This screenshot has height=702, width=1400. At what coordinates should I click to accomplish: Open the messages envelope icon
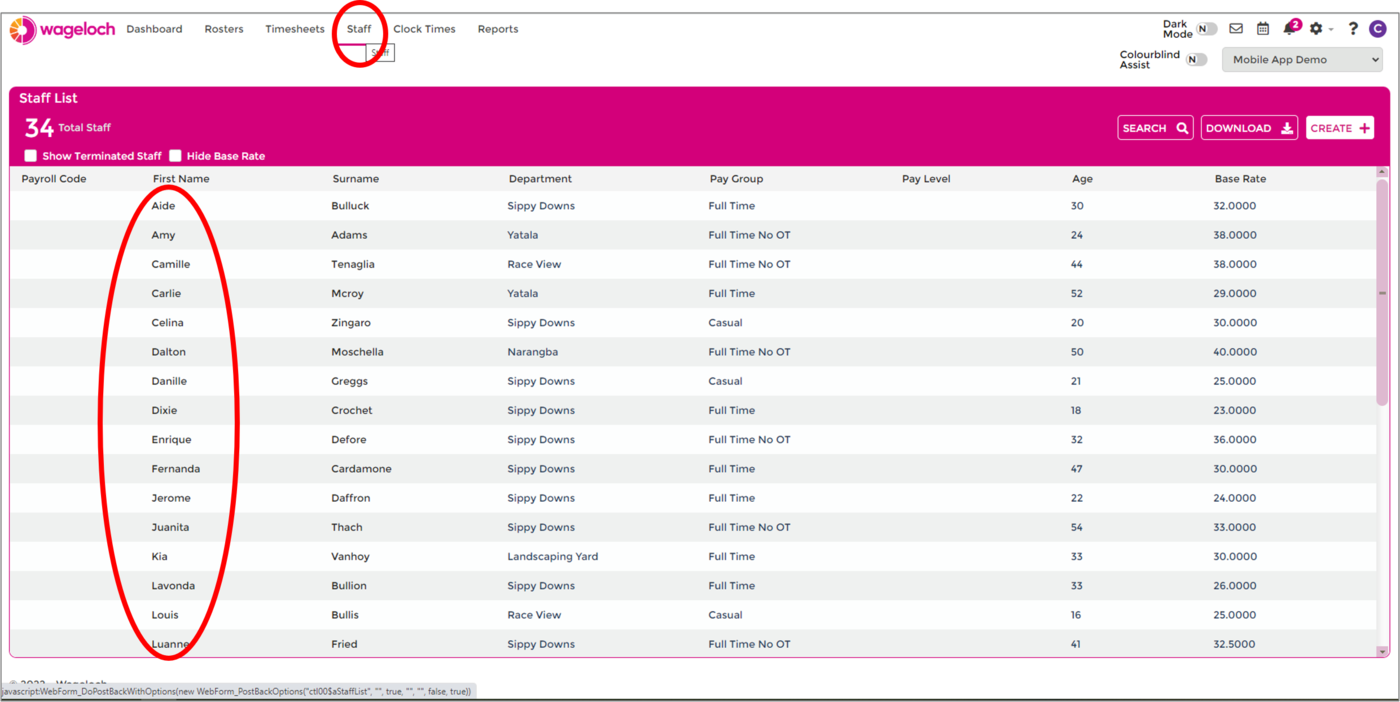tap(1236, 29)
